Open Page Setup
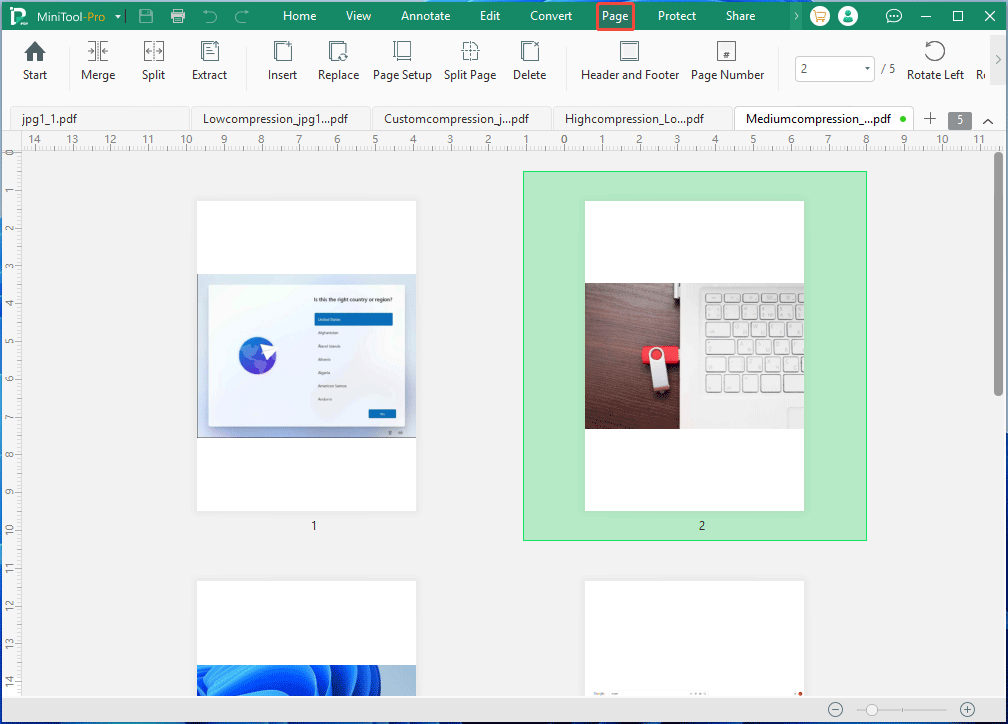 [x=401, y=60]
